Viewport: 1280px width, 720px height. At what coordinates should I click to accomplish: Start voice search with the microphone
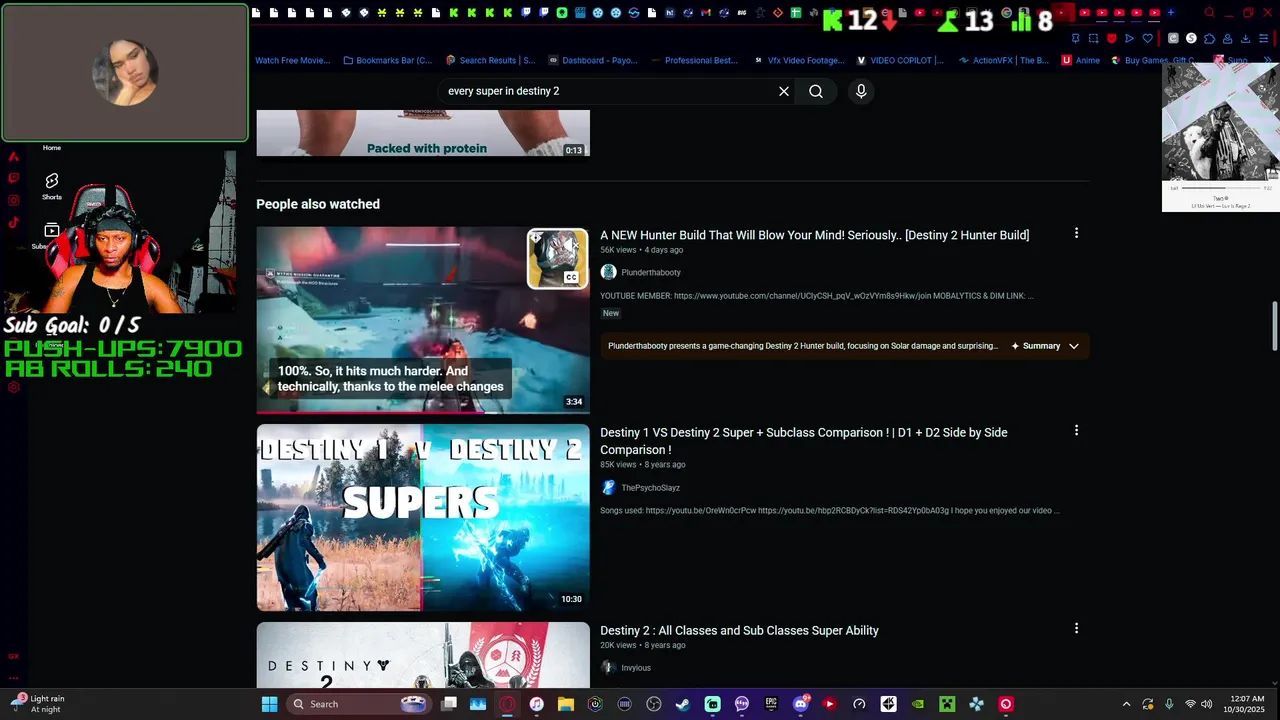(x=861, y=91)
